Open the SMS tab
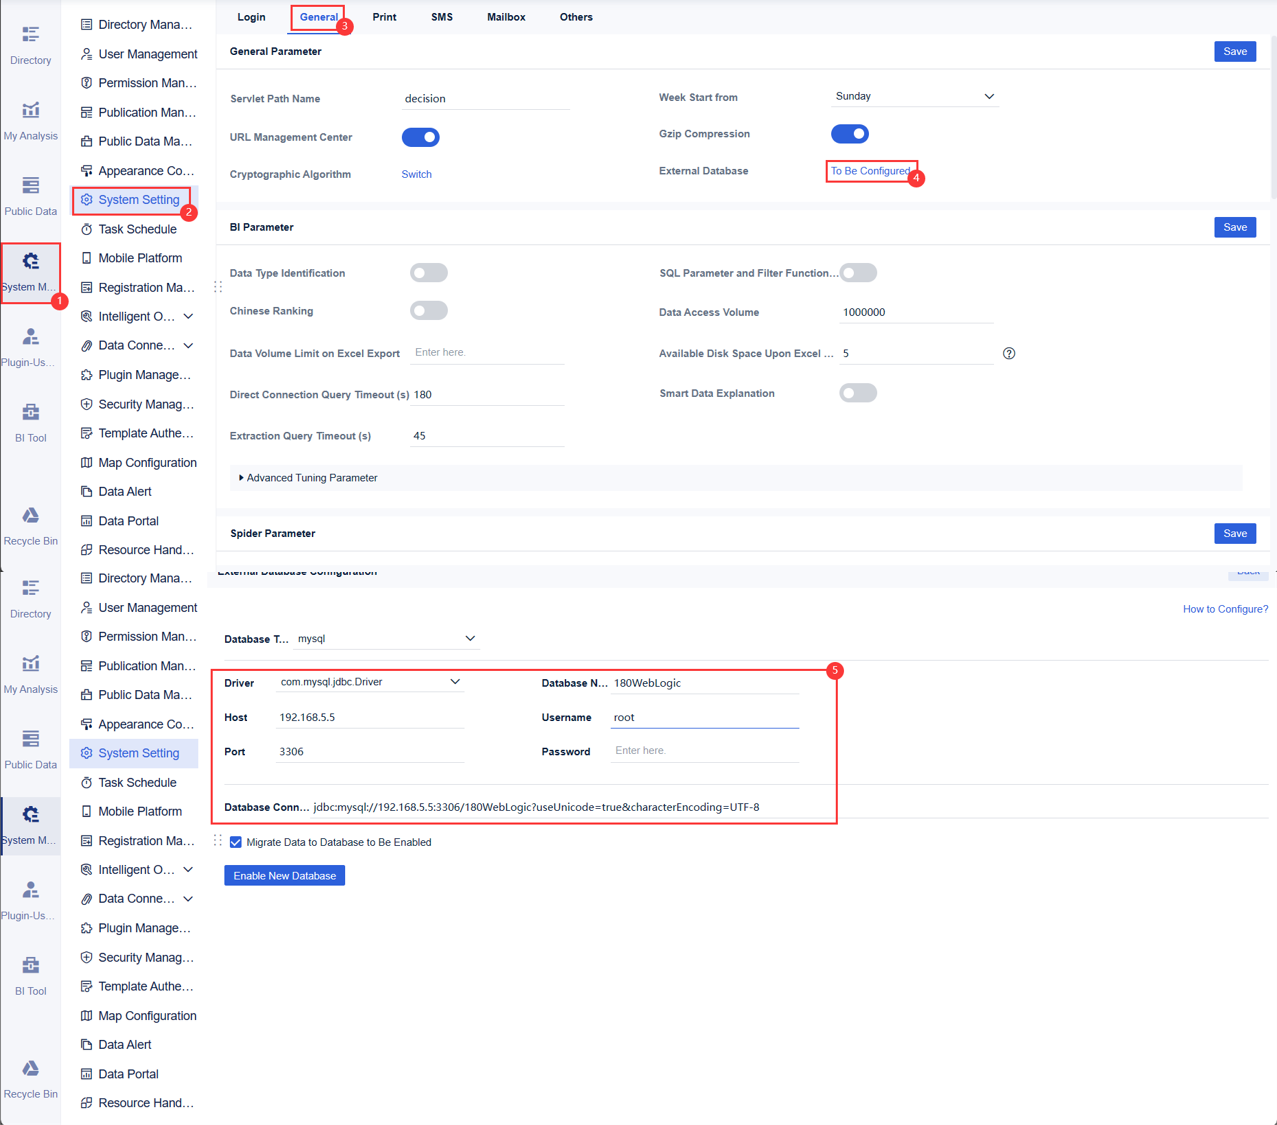The image size is (1277, 1125). click(441, 17)
